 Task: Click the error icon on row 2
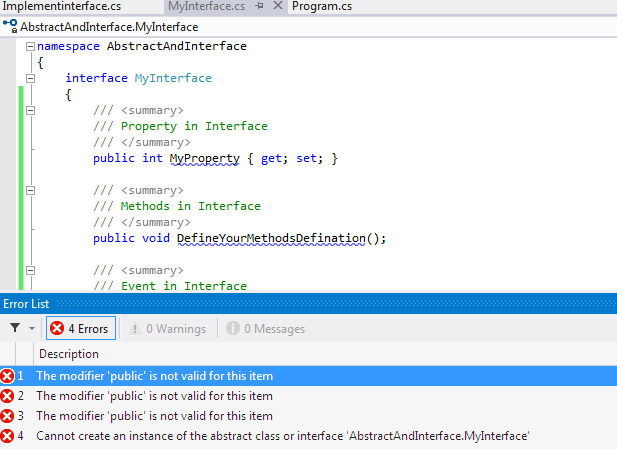click(7, 396)
